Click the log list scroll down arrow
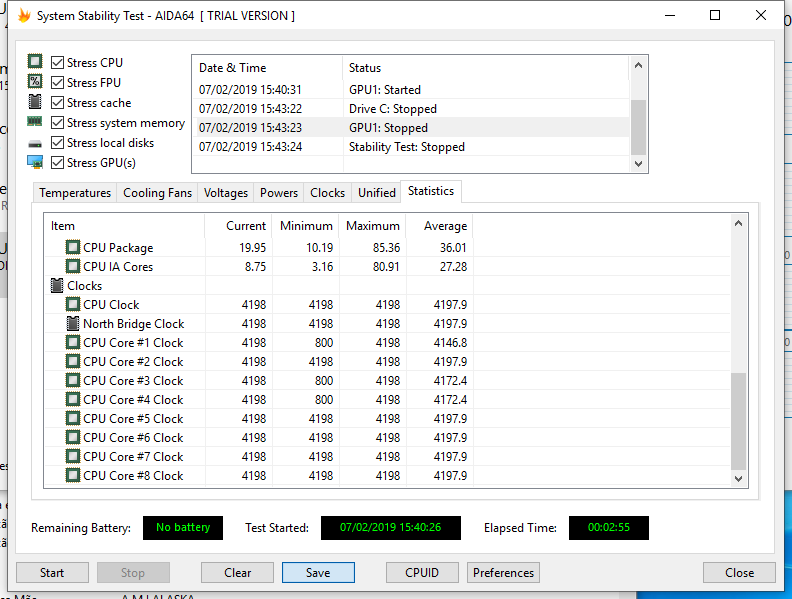Viewport: 792px width, 599px height. [638, 164]
